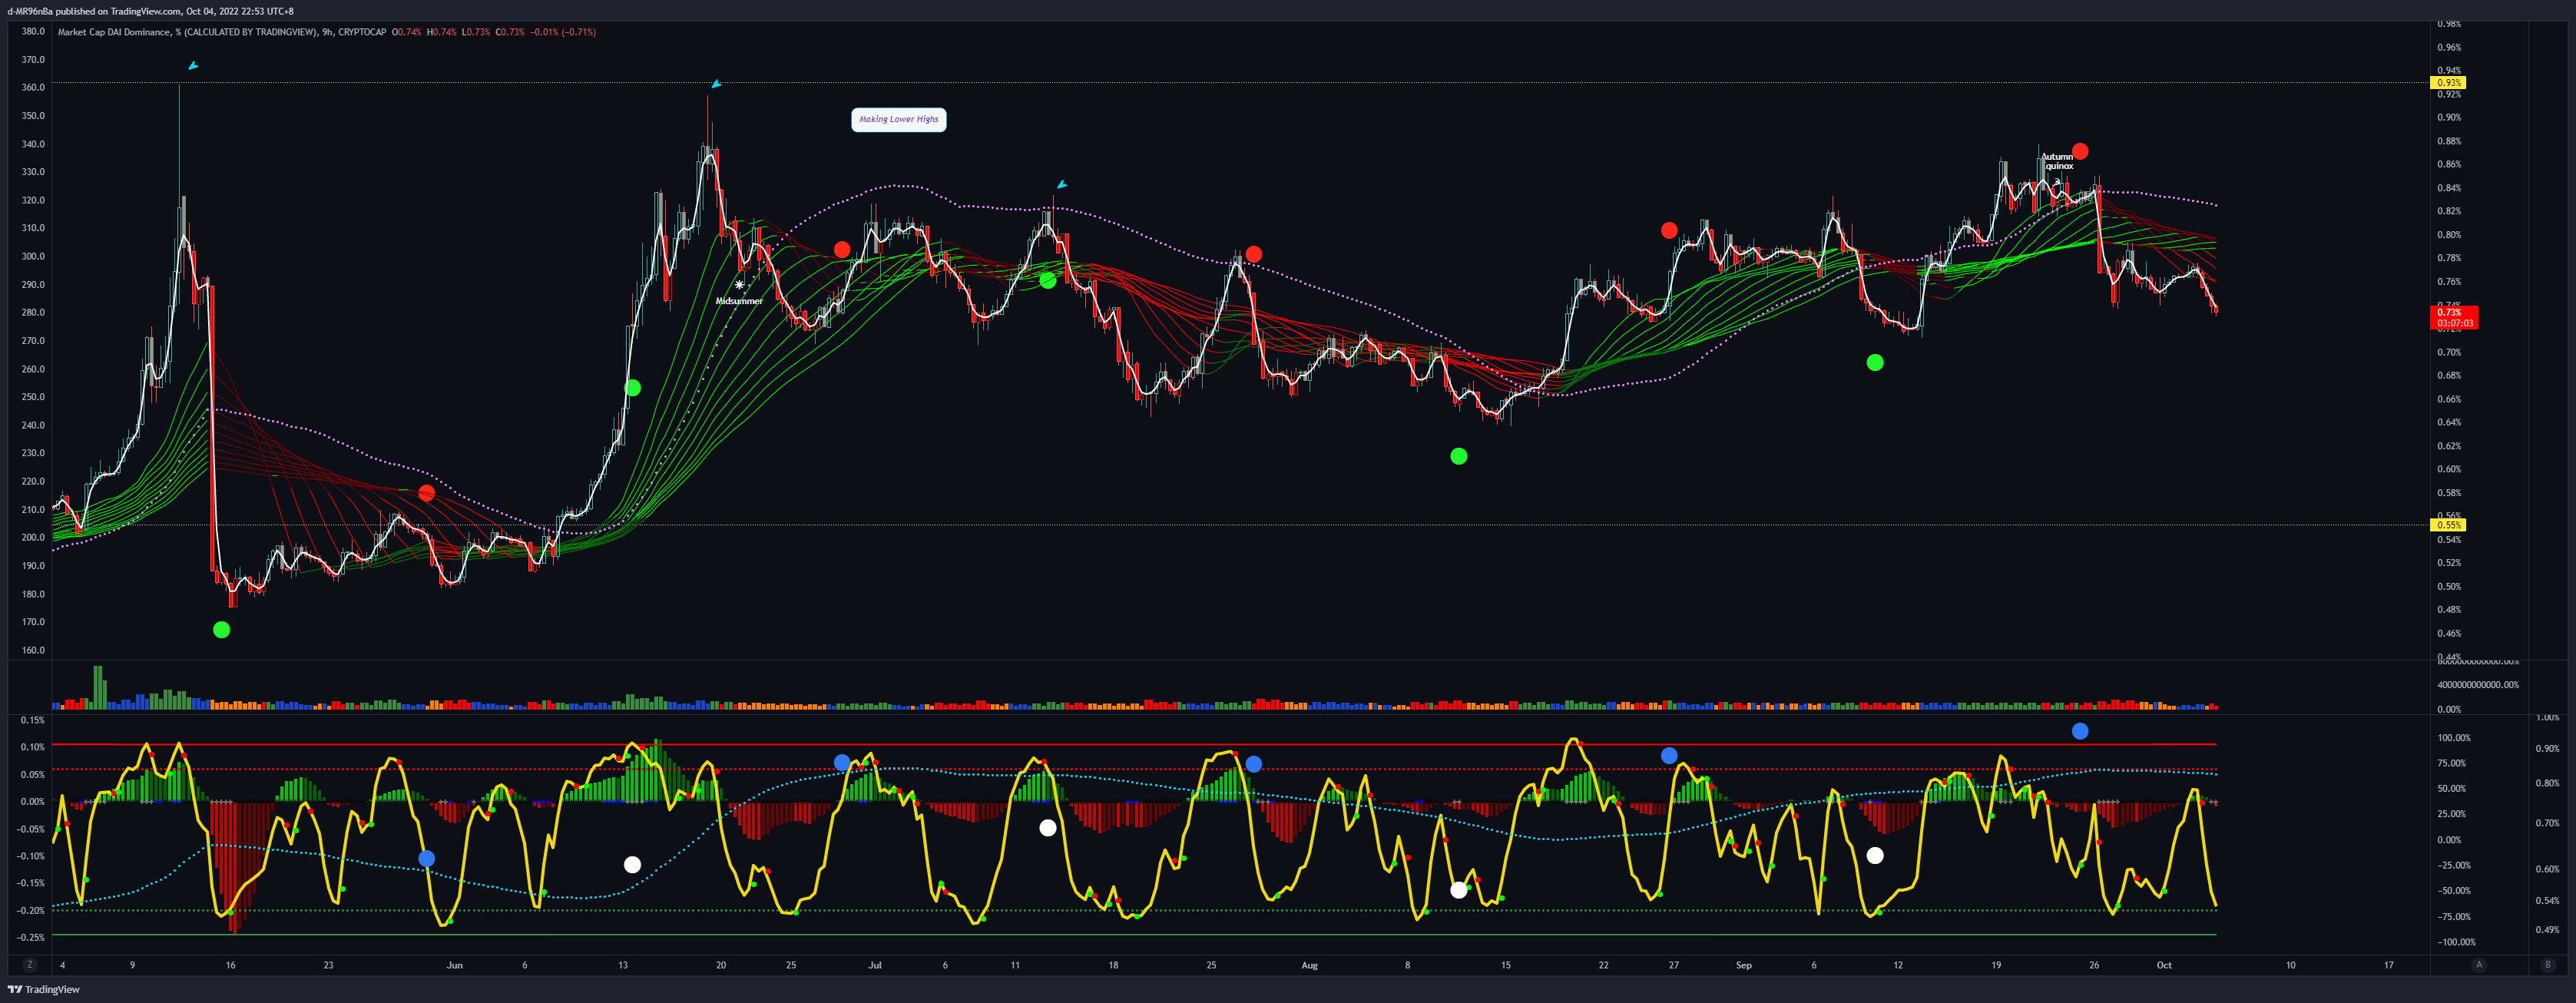Click the 0.15% value on oscillator left scale
2576x1003 pixels.
tap(32, 720)
